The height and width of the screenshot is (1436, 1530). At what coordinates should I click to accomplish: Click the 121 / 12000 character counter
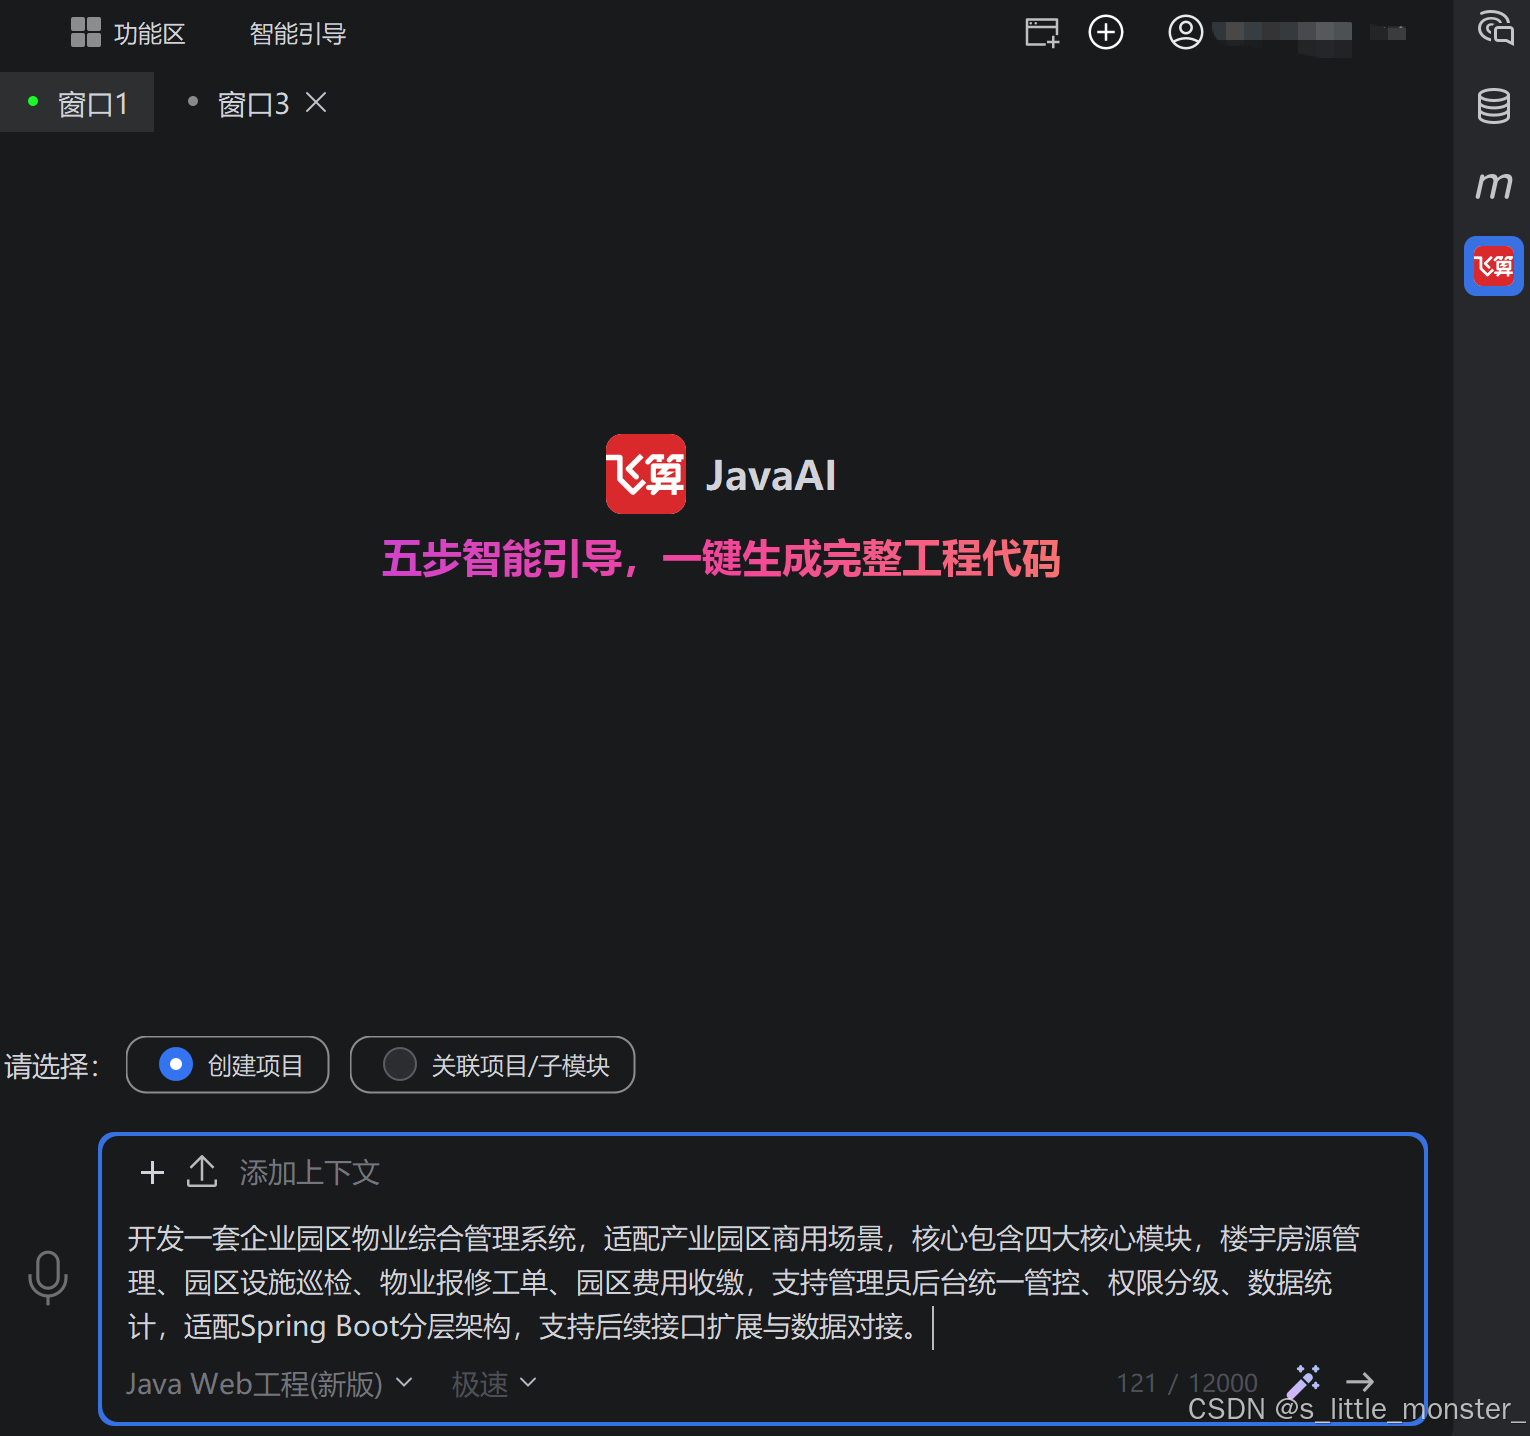coord(1187,1384)
